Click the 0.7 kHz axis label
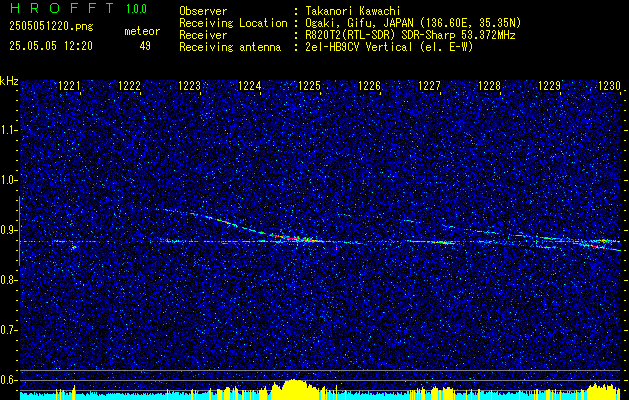The width and height of the screenshot is (629, 400). (x=9, y=330)
